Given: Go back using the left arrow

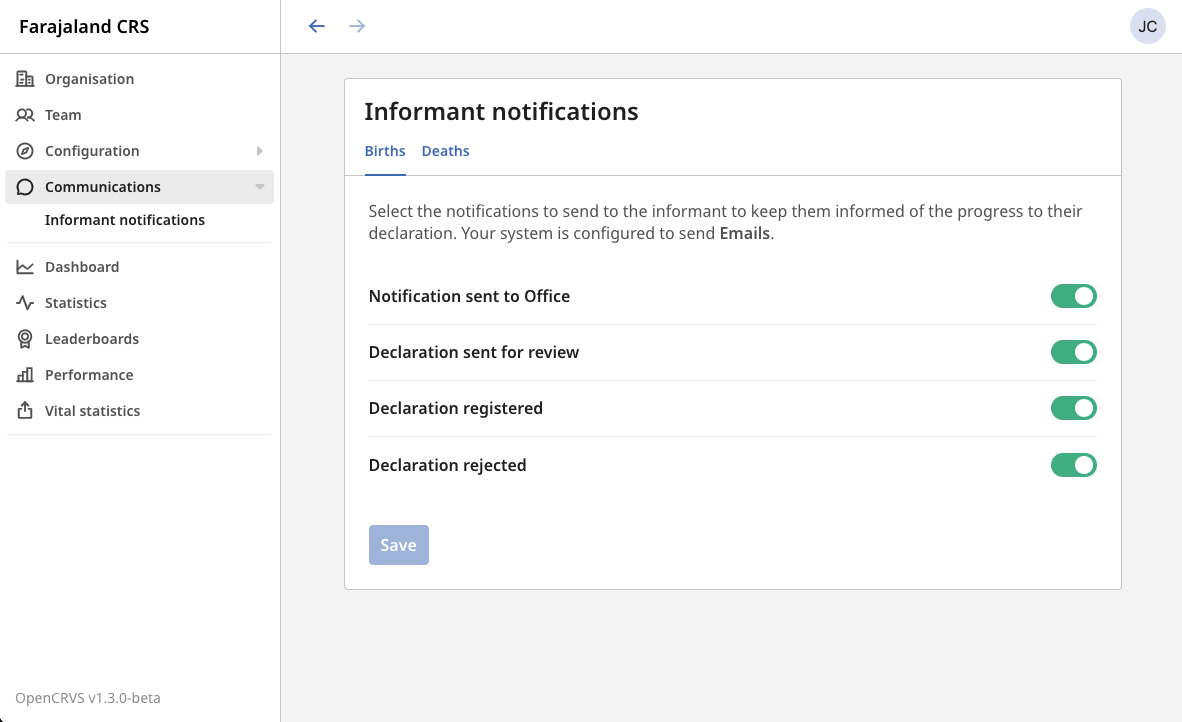Looking at the screenshot, I should (x=317, y=26).
